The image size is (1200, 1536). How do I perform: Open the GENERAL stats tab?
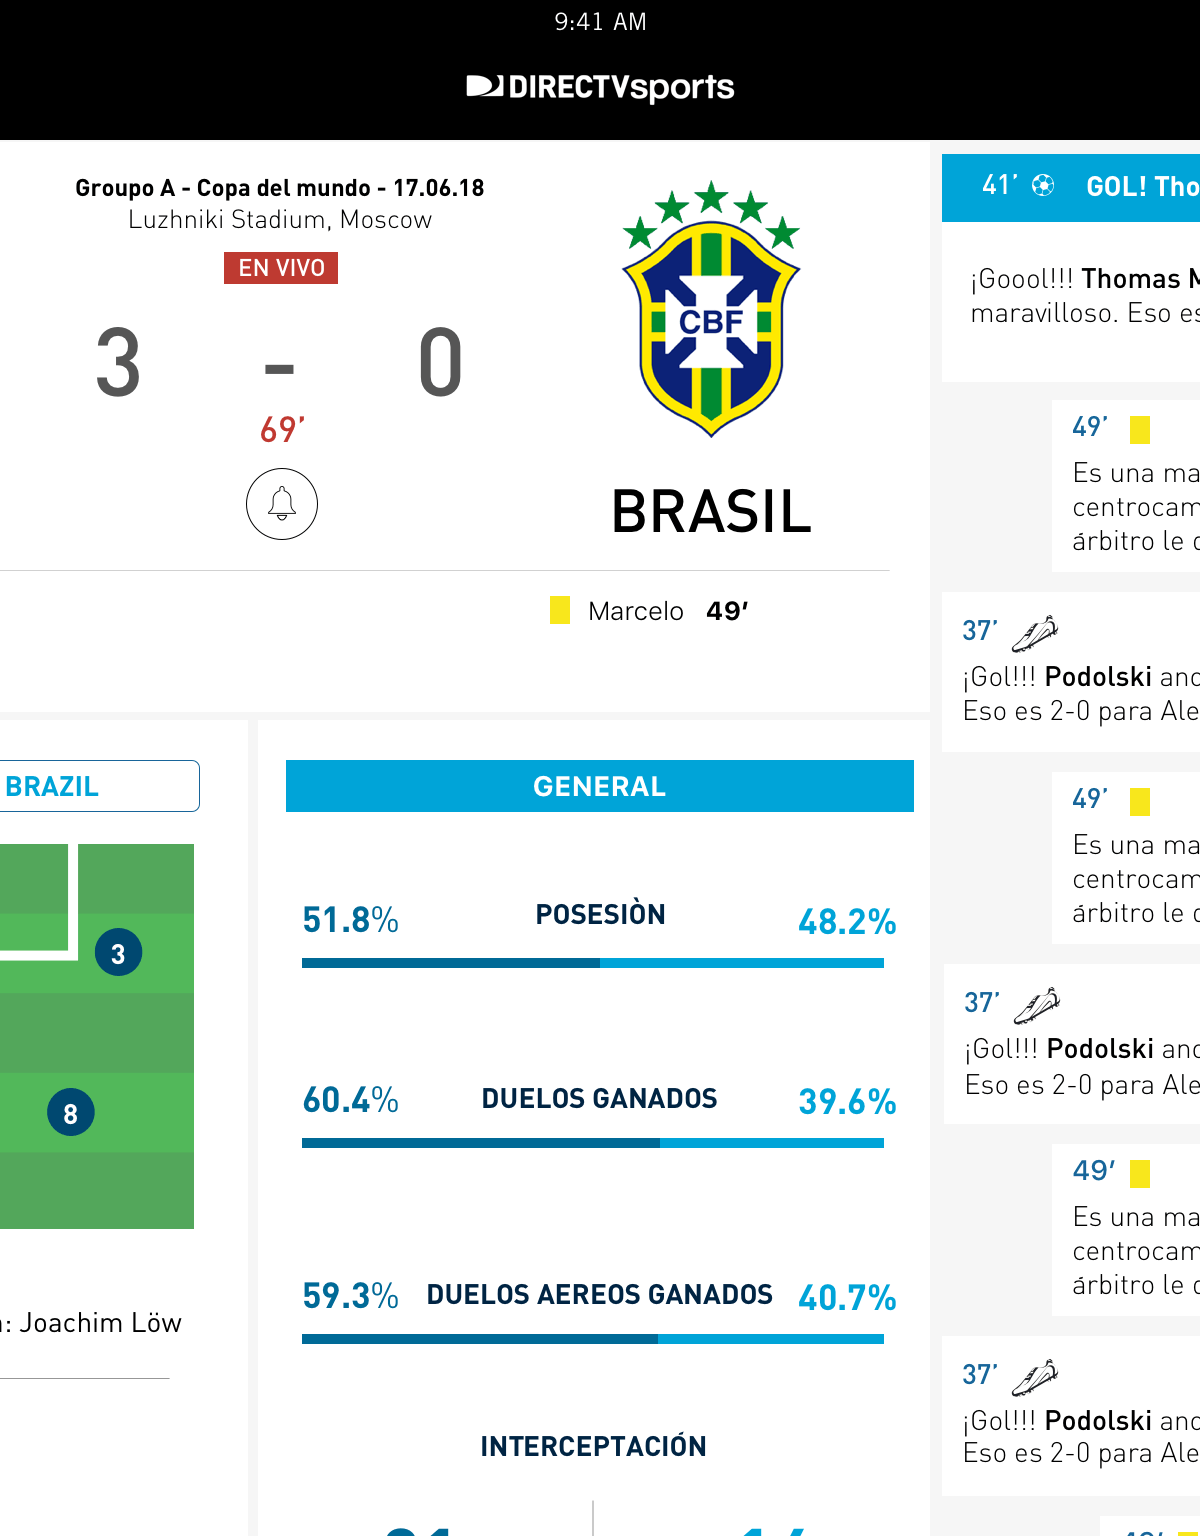[599, 786]
